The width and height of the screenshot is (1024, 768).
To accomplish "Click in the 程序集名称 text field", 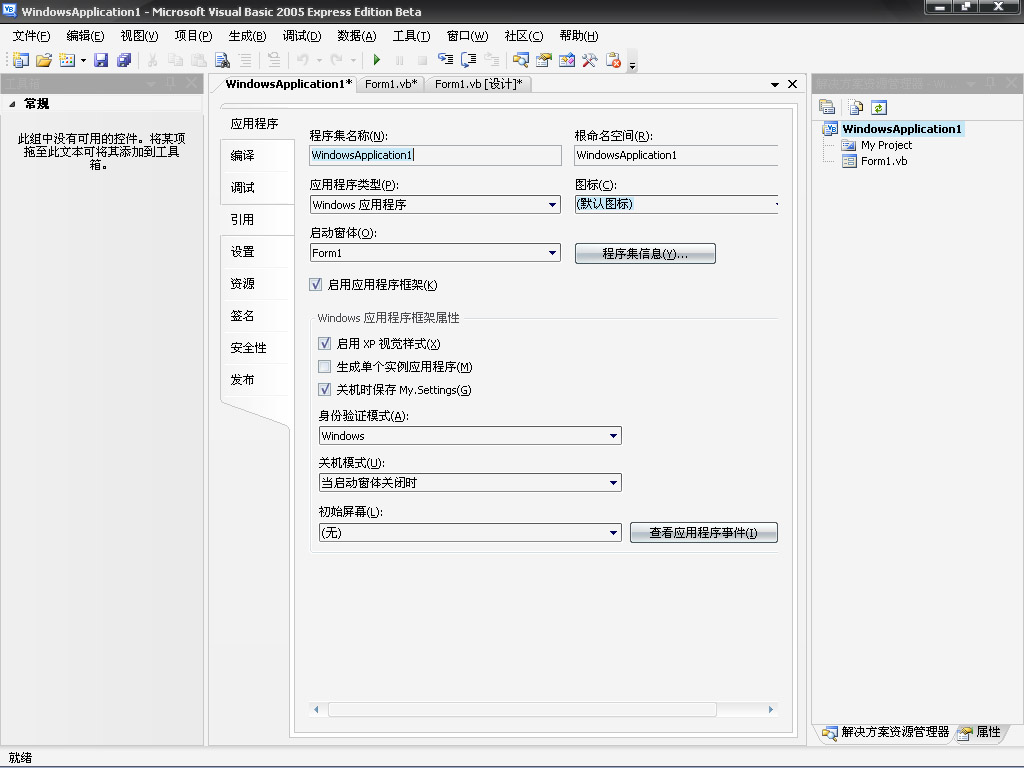I will coord(435,155).
